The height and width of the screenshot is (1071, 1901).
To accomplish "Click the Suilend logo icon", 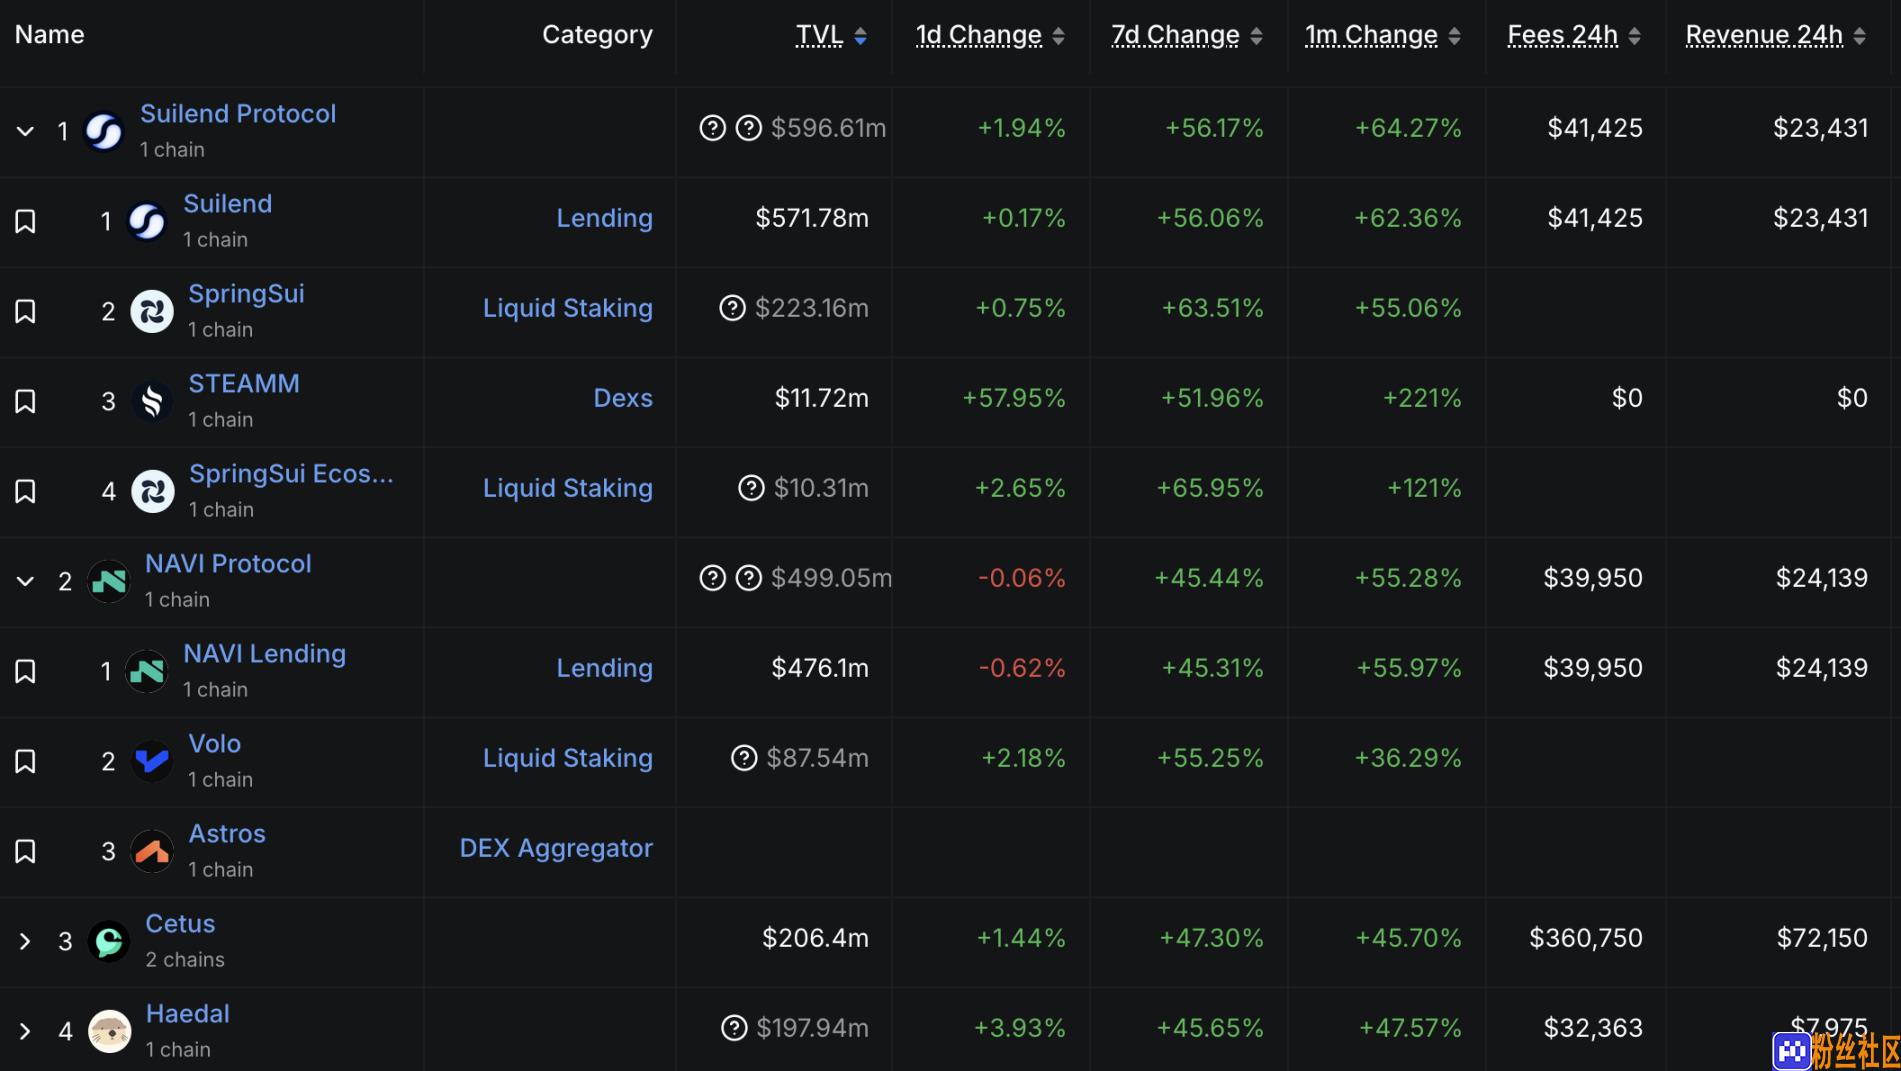I will (147, 221).
